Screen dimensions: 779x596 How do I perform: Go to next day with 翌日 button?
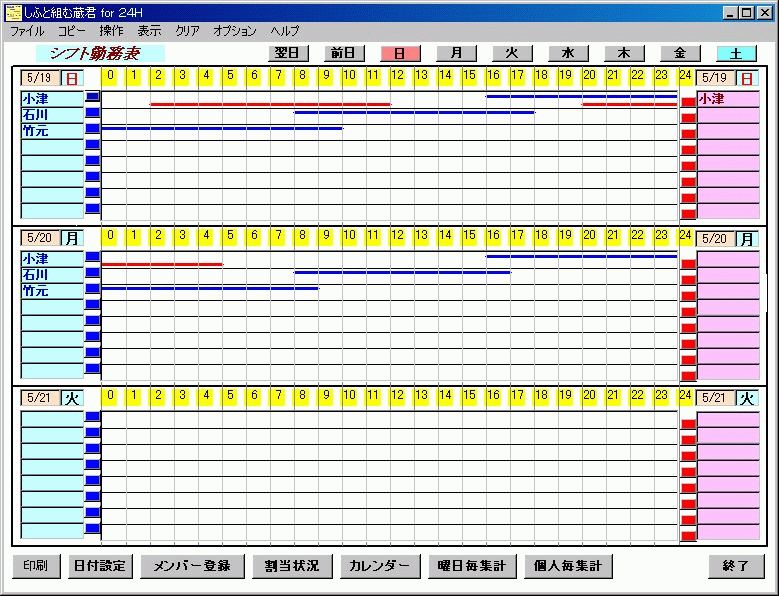click(x=289, y=53)
